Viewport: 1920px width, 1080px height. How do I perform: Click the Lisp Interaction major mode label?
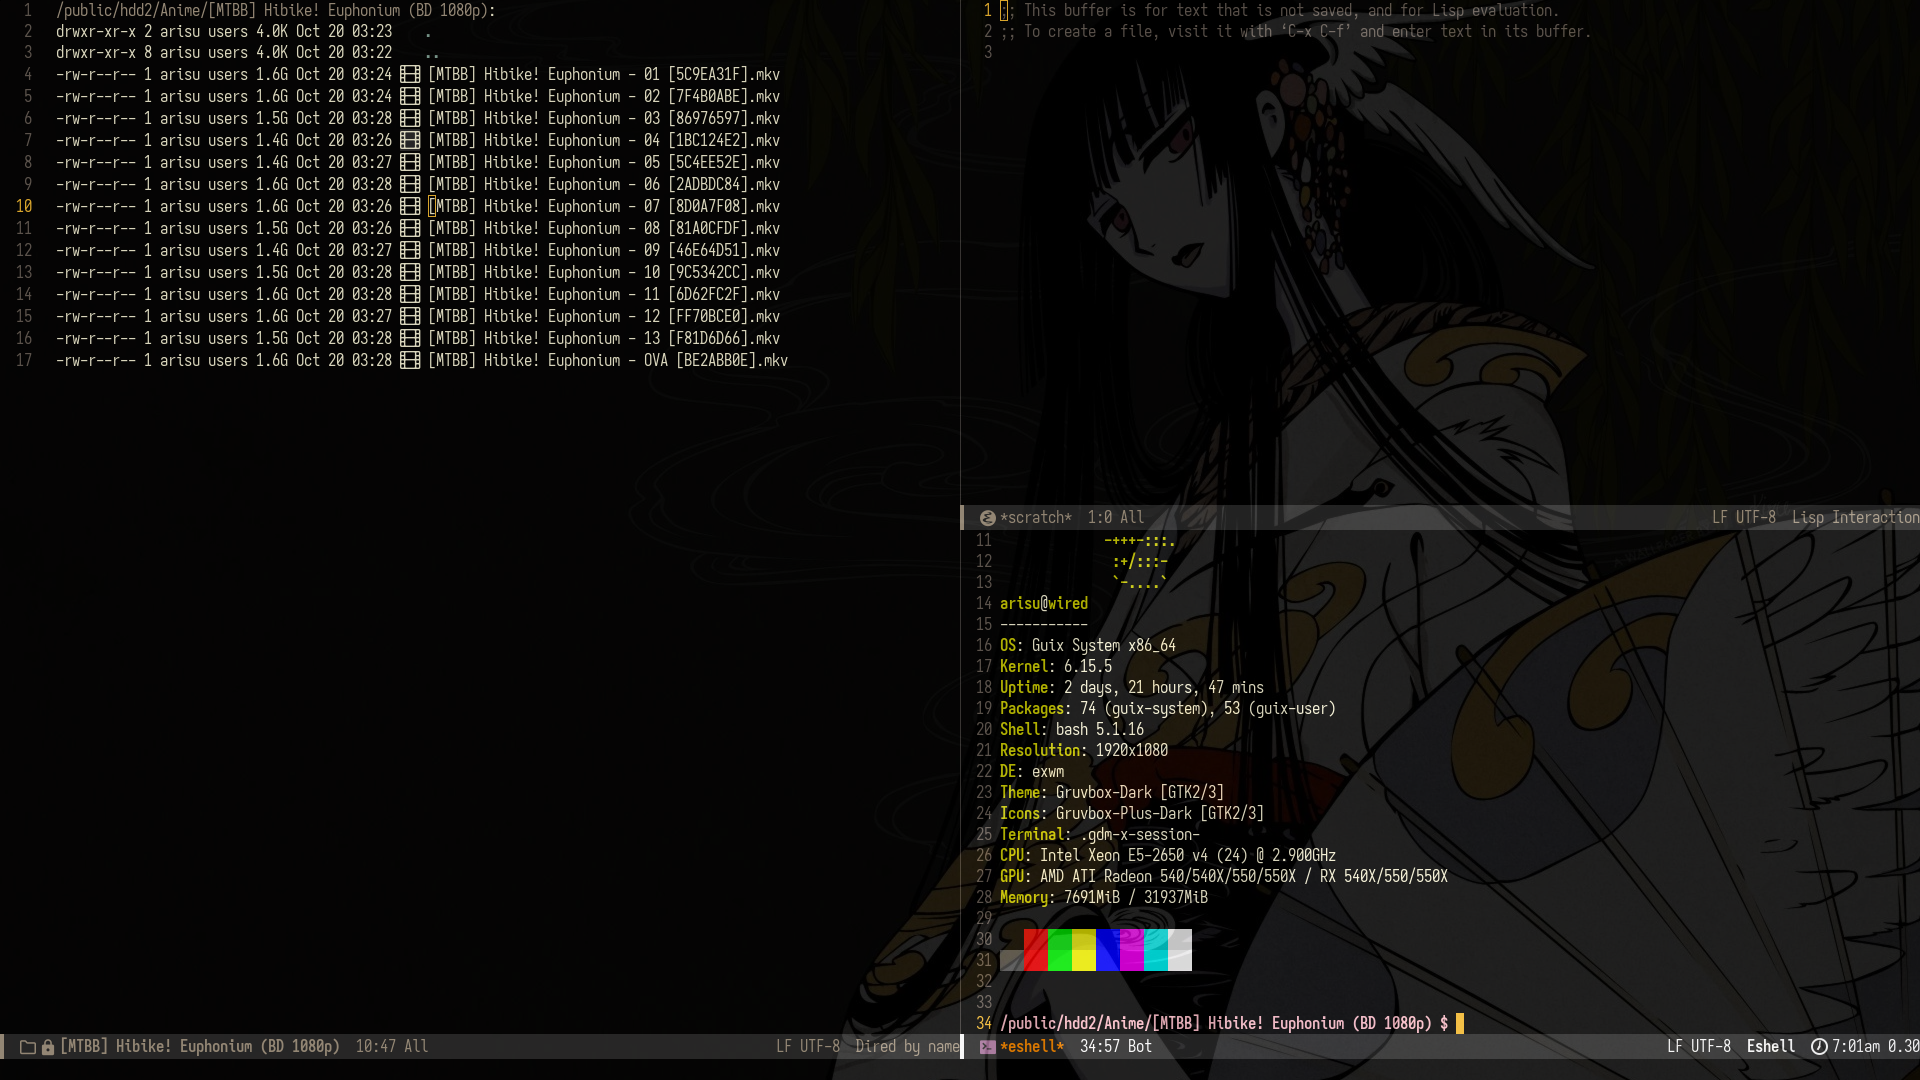[1854, 518]
